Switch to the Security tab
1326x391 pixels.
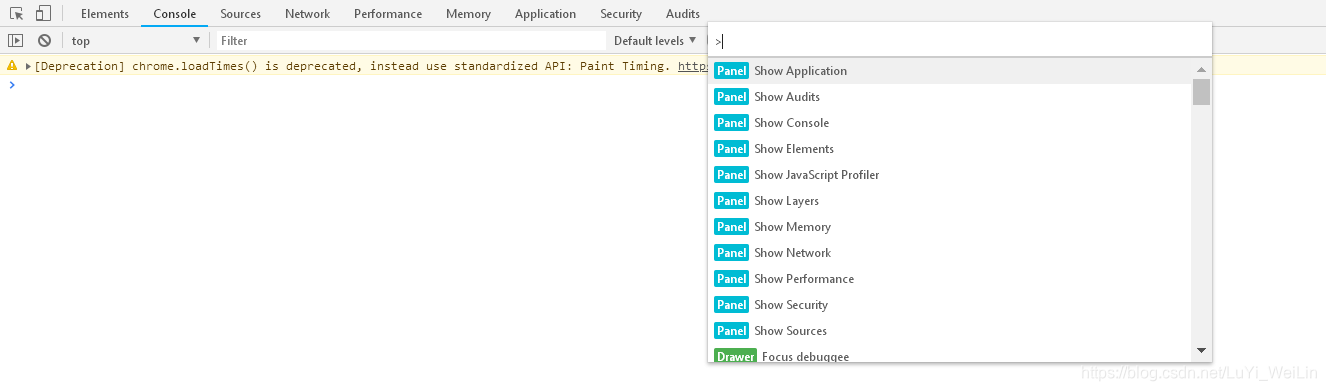621,14
